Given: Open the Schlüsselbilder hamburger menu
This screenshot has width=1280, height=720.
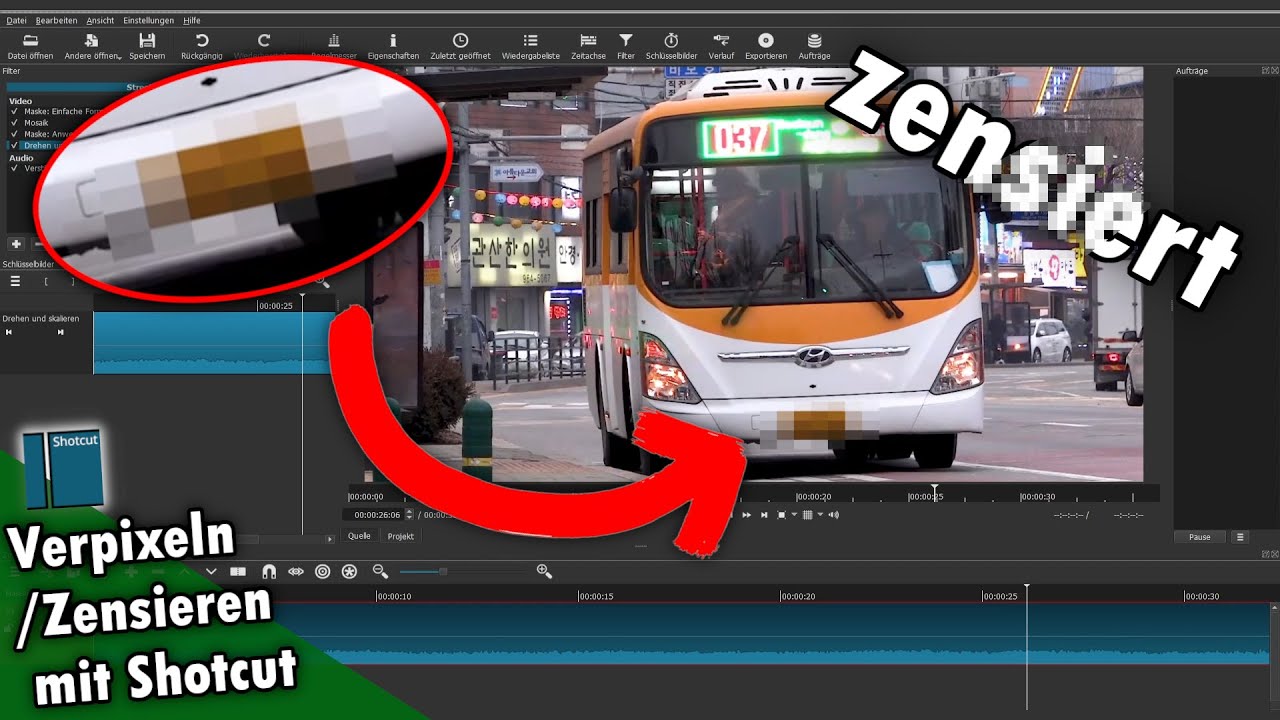Looking at the screenshot, I should pyautogui.click(x=15, y=282).
